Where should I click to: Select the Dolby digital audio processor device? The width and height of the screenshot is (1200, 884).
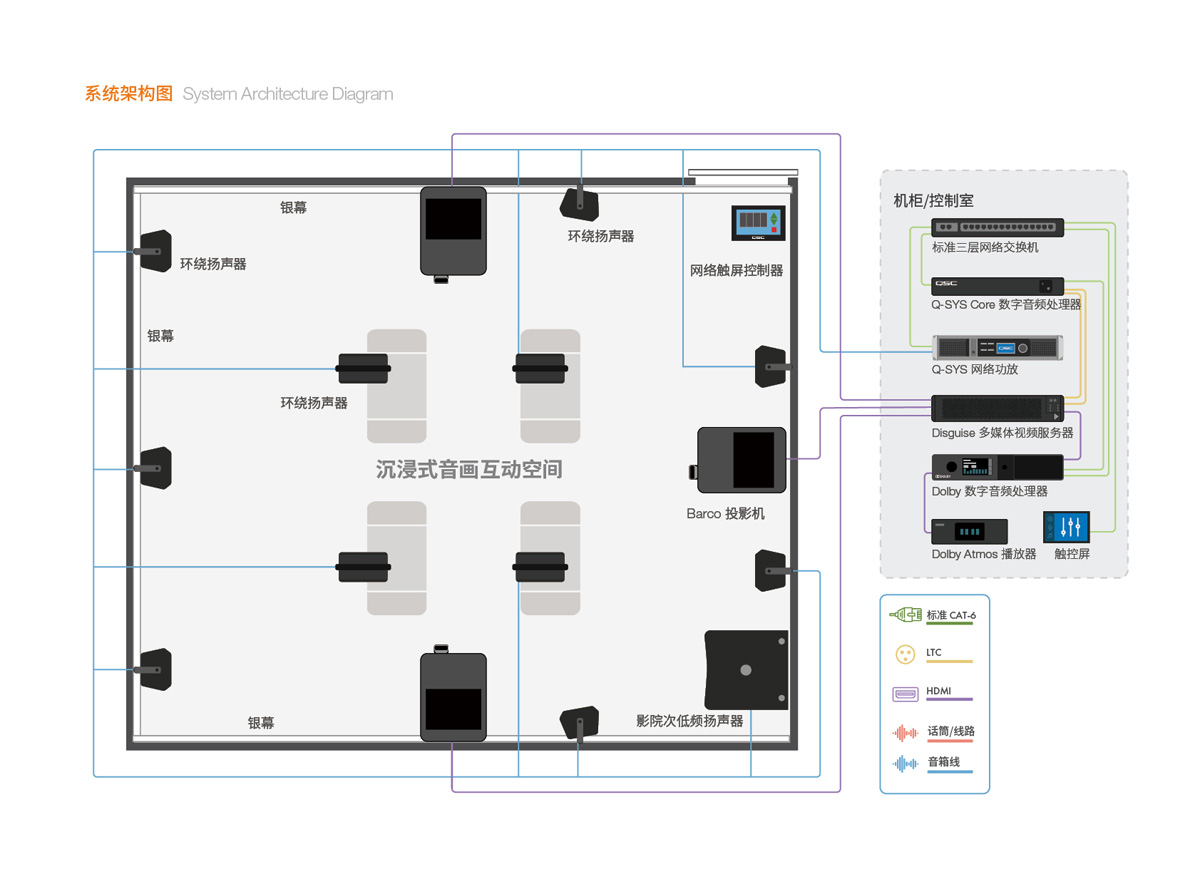pyautogui.click(x=998, y=468)
